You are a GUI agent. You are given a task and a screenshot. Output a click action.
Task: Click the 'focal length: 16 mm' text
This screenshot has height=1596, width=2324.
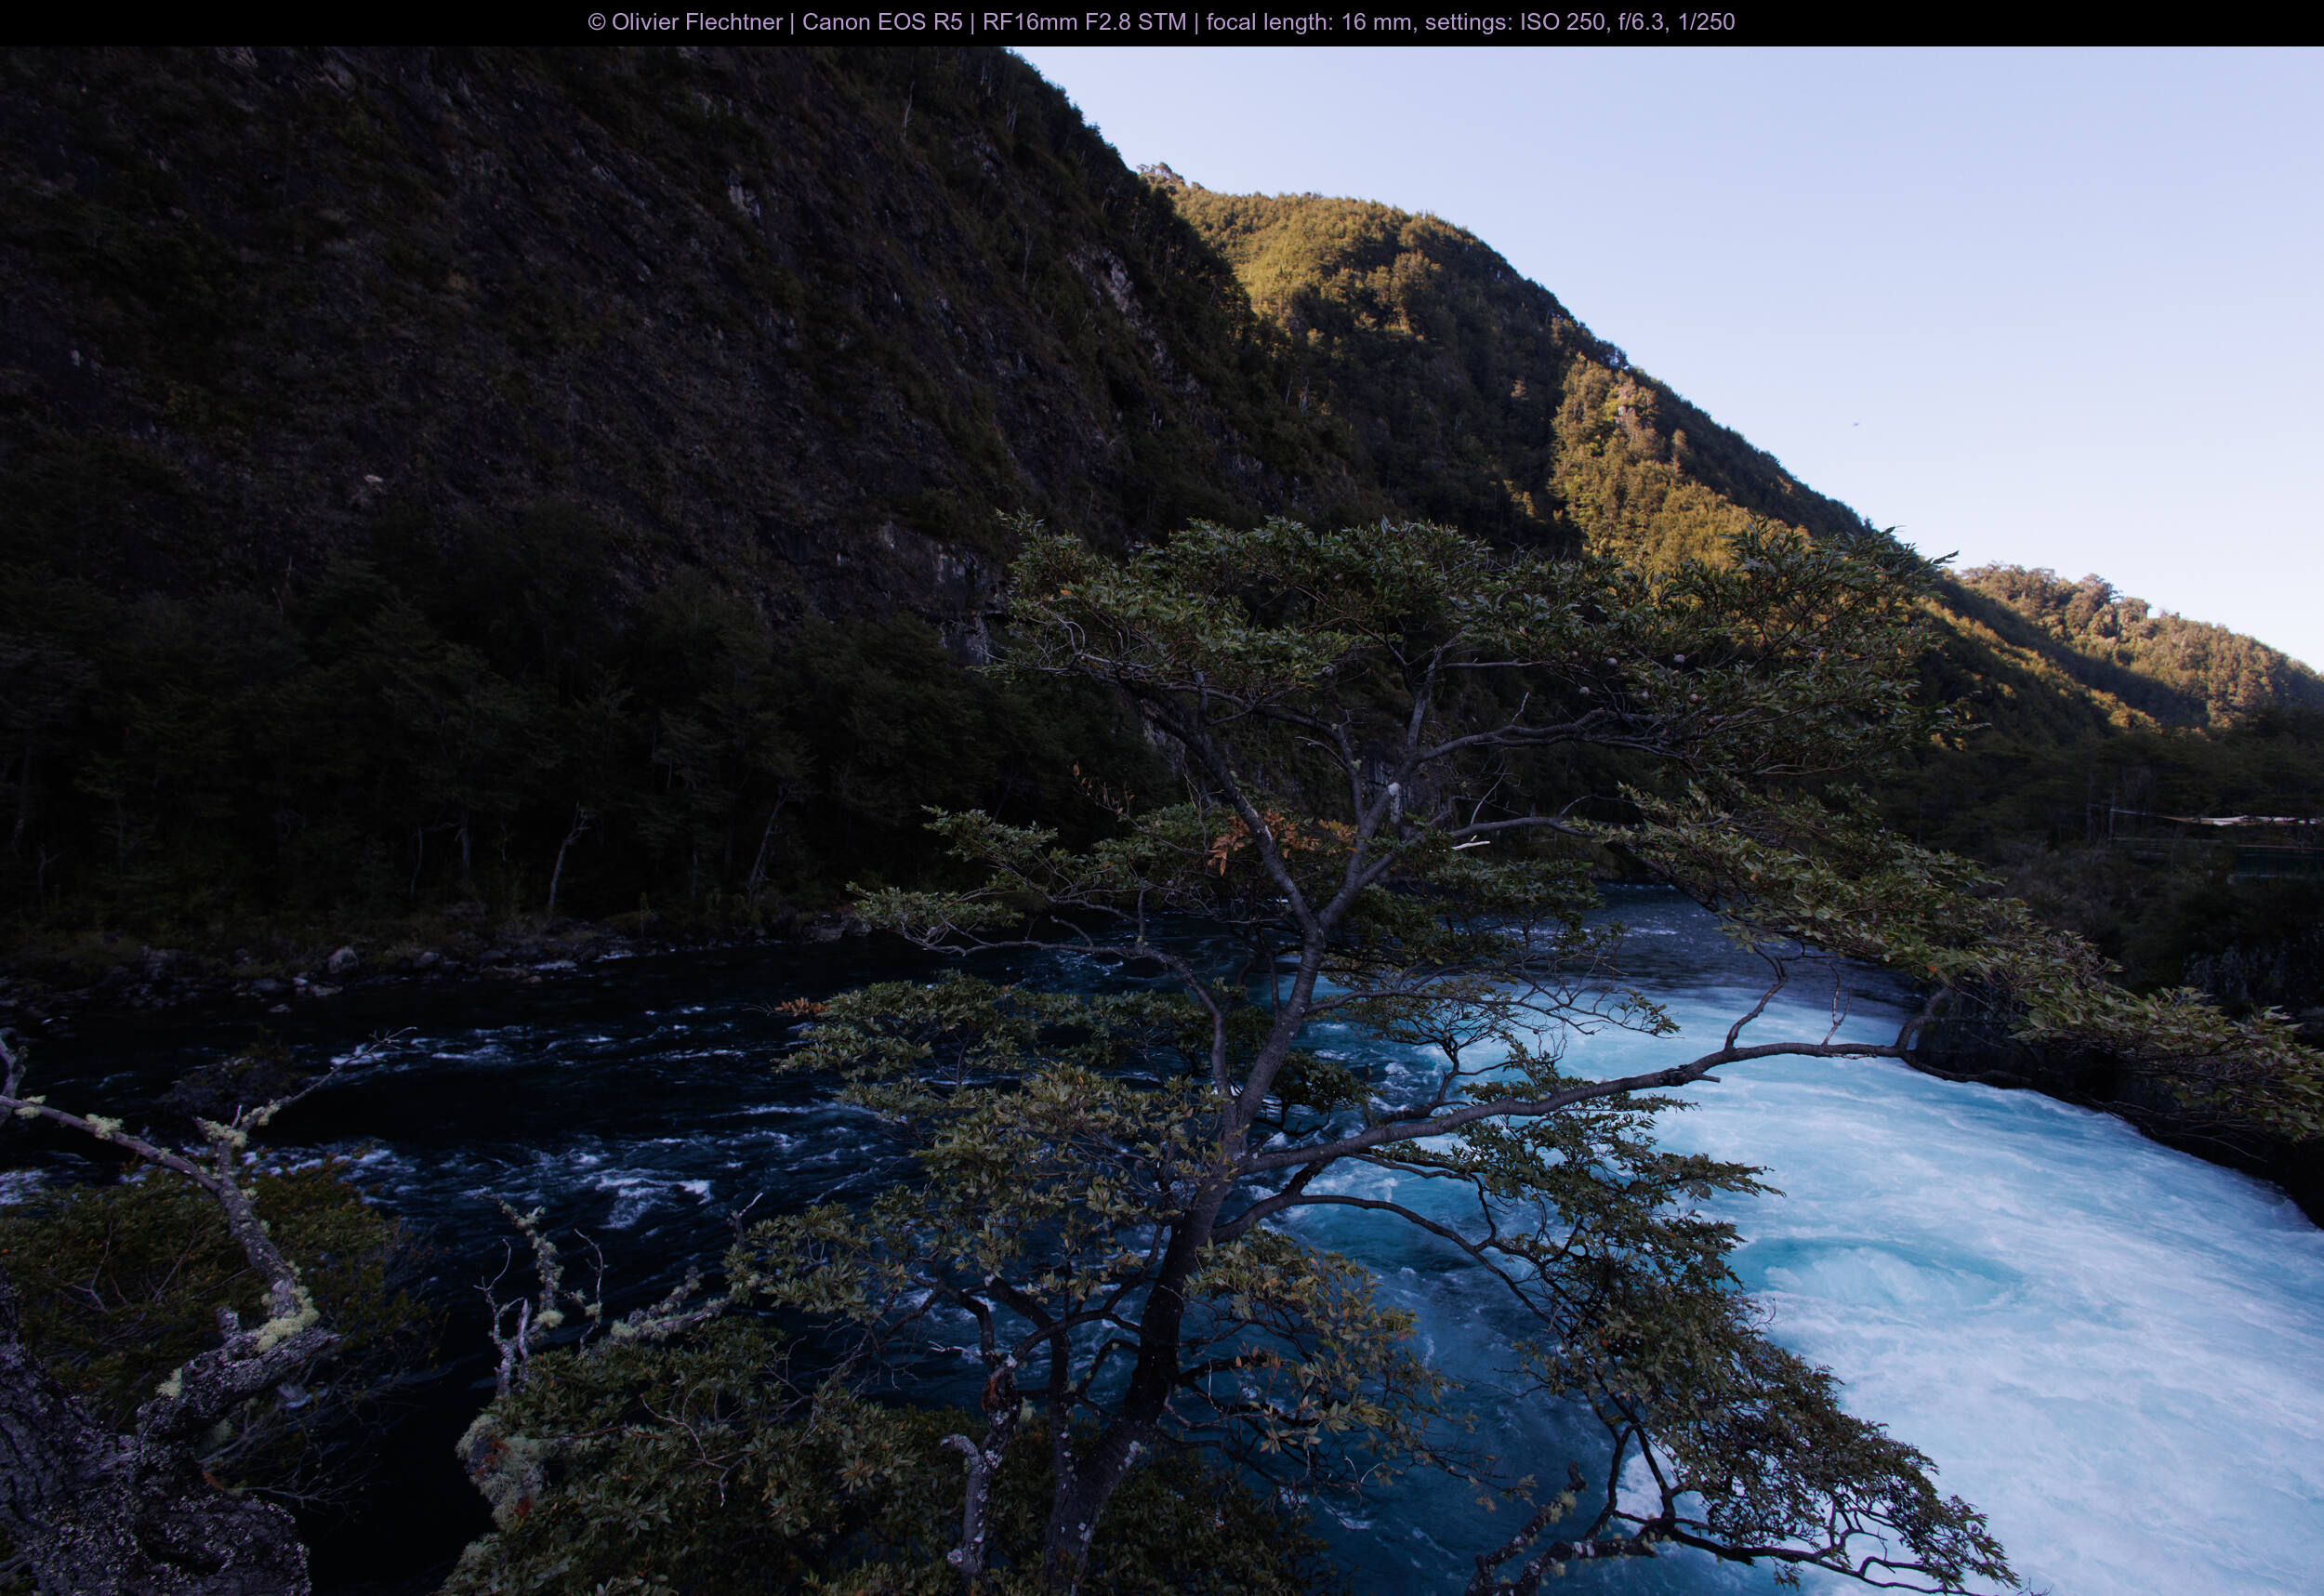click(x=1311, y=22)
